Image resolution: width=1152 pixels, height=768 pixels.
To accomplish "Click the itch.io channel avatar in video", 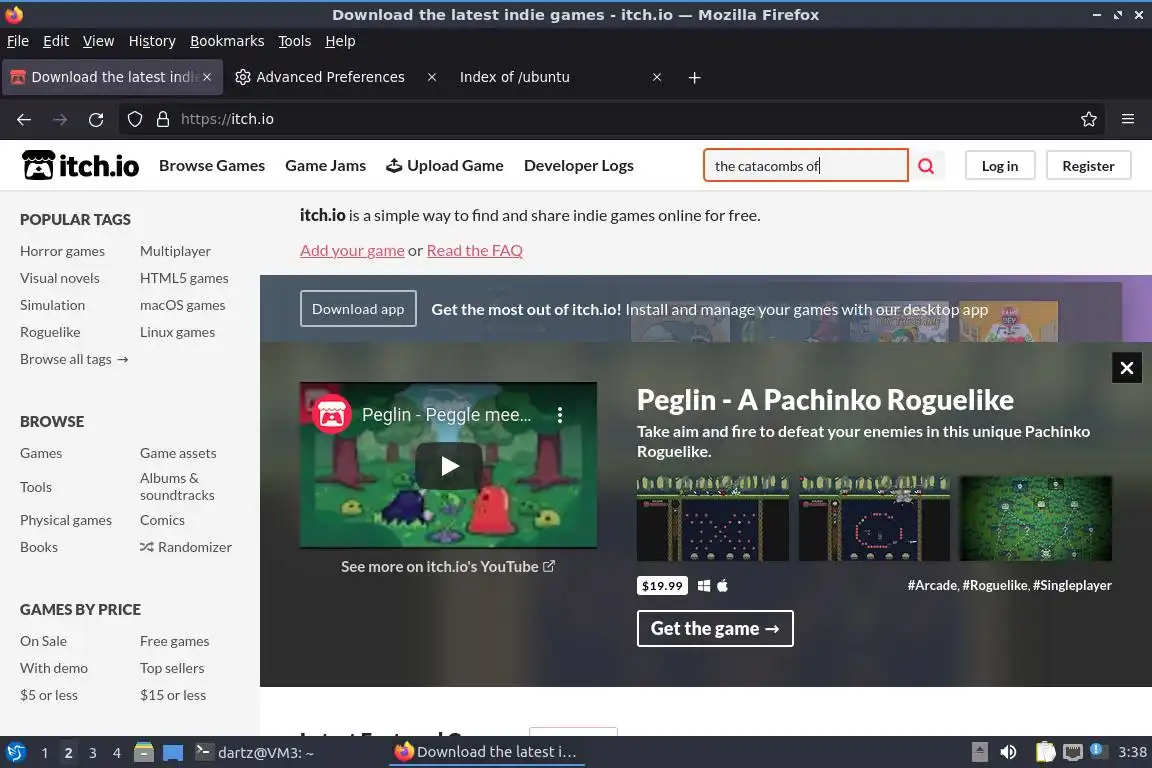I will (x=331, y=414).
